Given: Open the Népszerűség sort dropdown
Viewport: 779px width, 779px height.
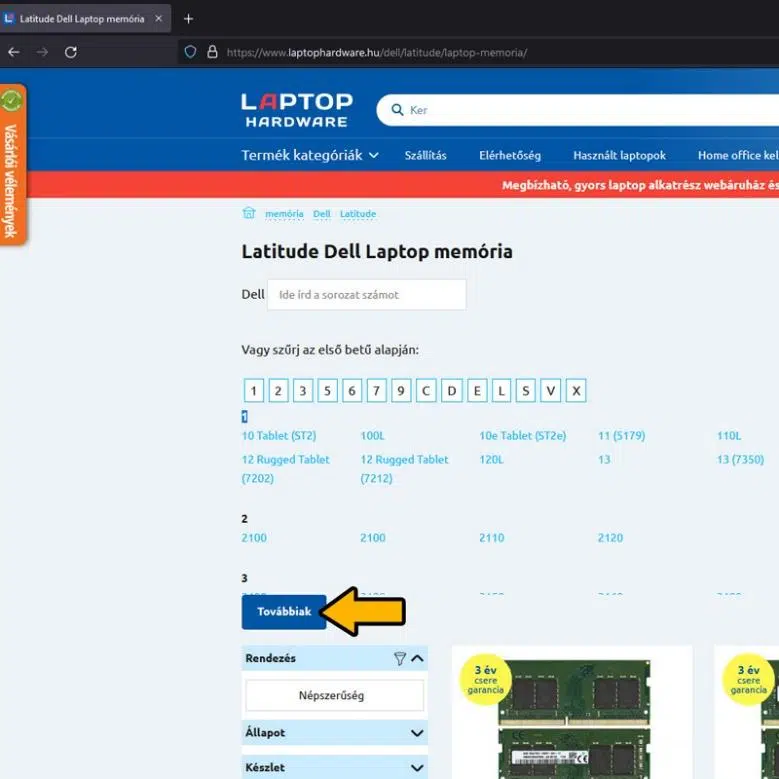Looking at the screenshot, I should point(334,696).
